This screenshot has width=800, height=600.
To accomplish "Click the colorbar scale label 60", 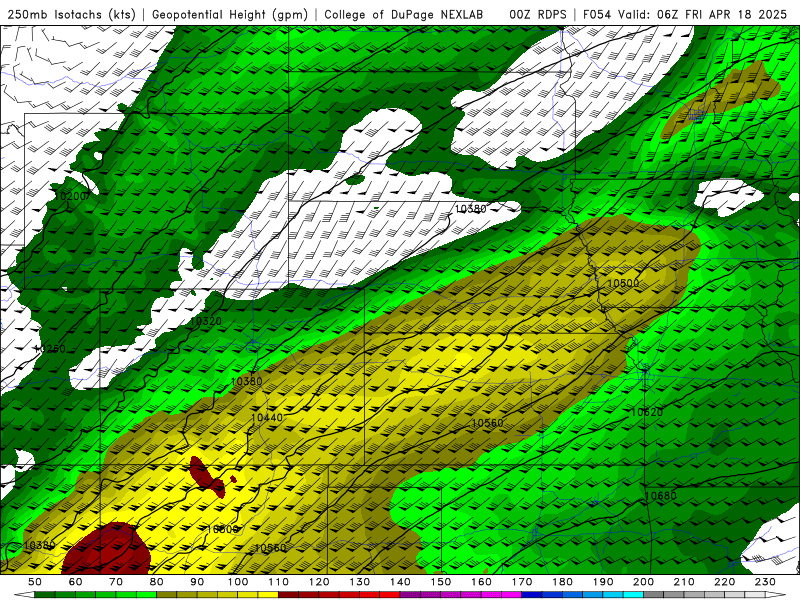I will click(x=75, y=582).
